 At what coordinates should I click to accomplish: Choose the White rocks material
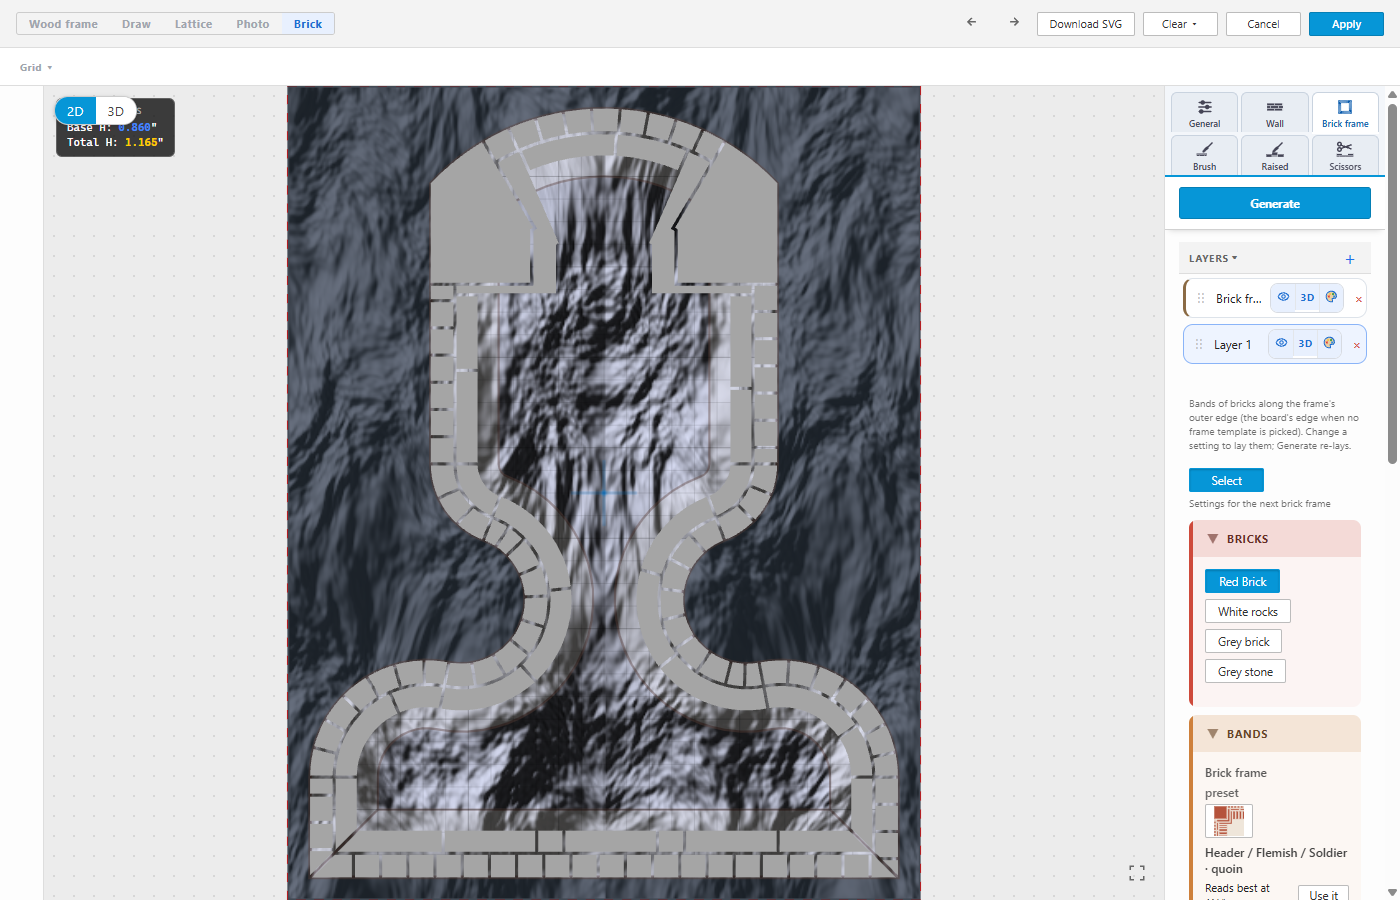coord(1248,611)
